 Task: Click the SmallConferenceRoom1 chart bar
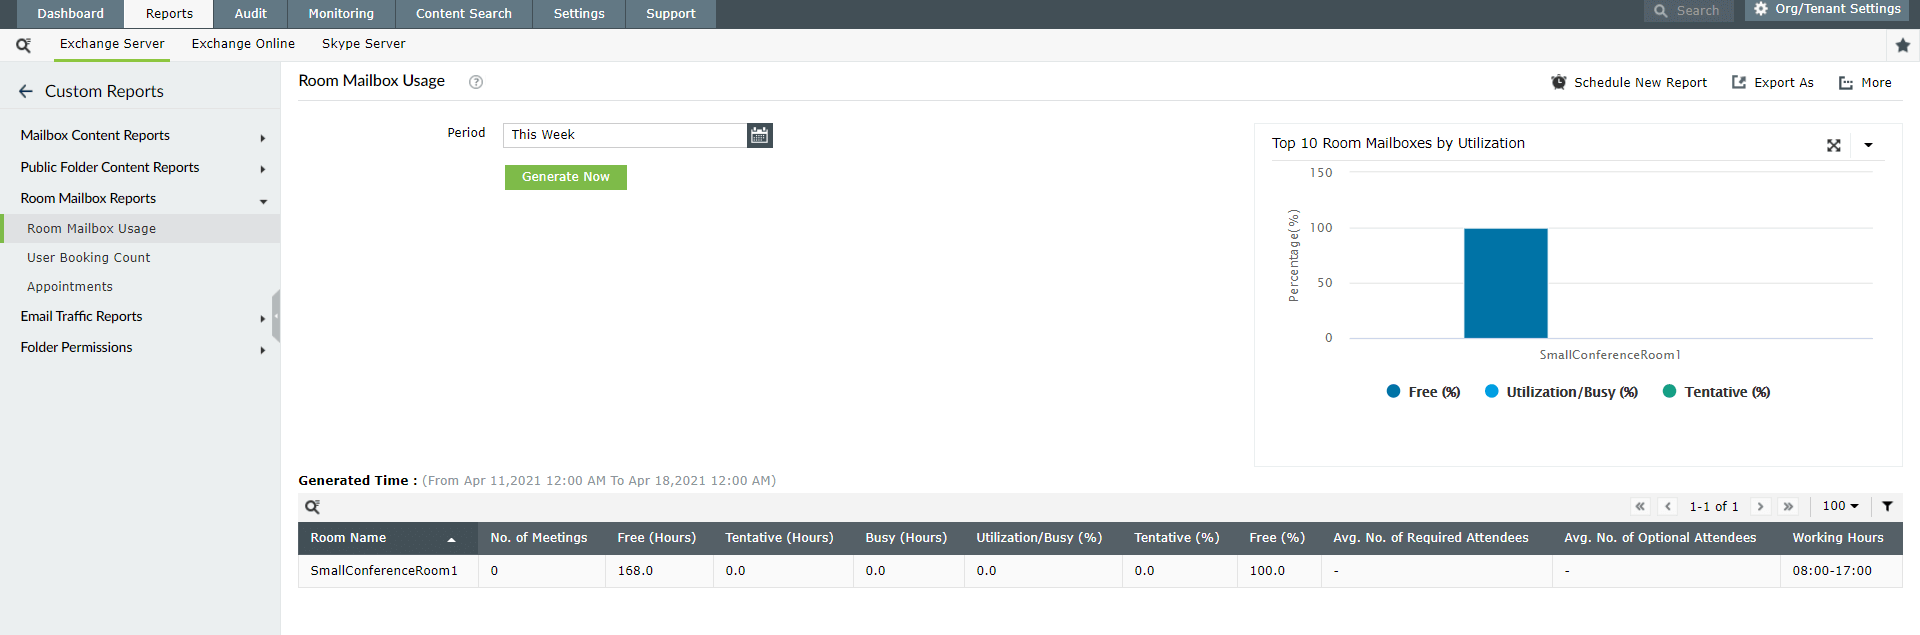pyautogui.click(x=1505, y=283)
